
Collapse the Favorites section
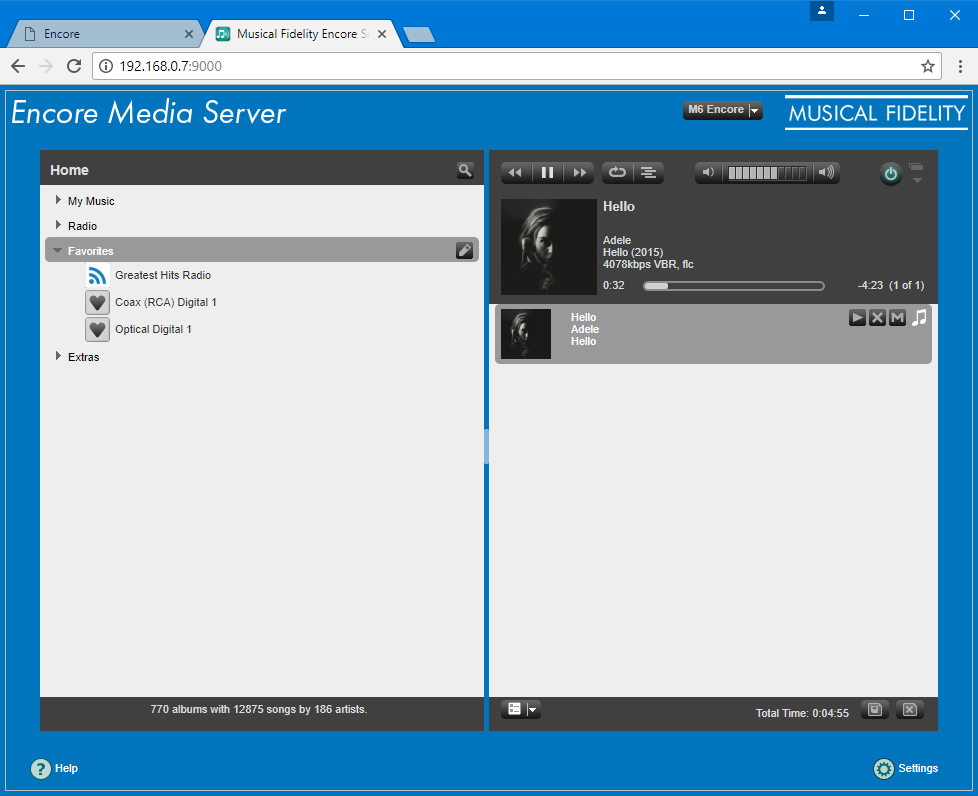tap(57, 250)
